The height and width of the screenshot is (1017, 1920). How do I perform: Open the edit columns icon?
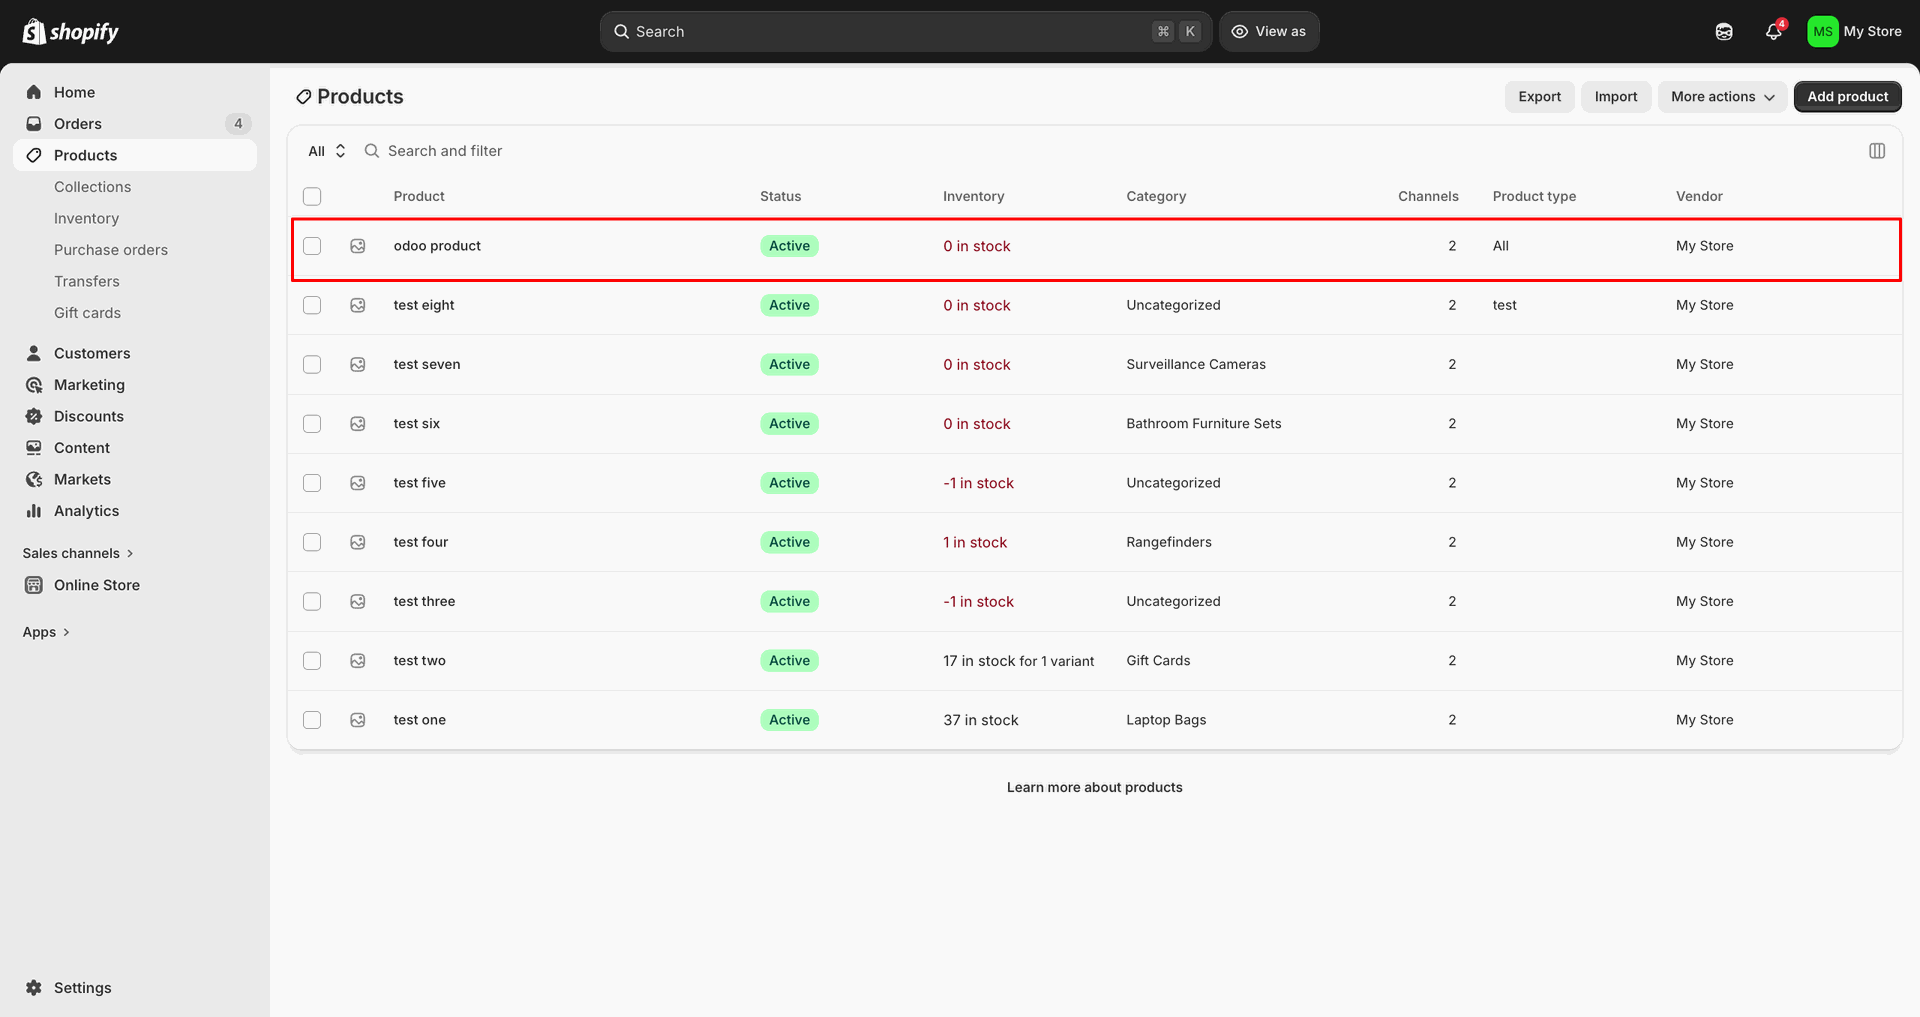tap(1877, 151)
